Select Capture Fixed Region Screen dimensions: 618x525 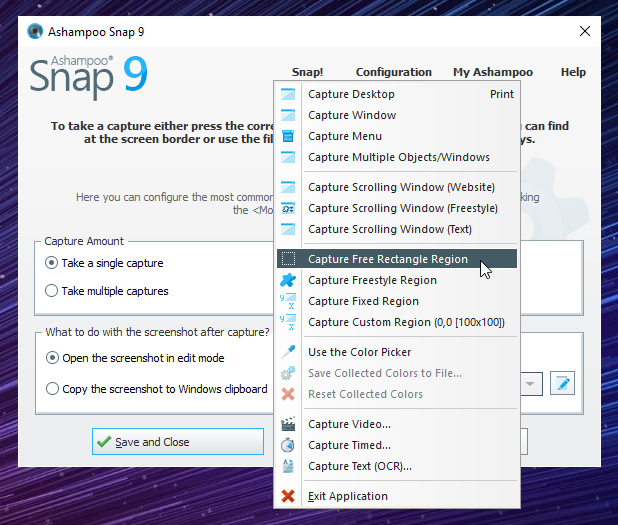[397, 301]
